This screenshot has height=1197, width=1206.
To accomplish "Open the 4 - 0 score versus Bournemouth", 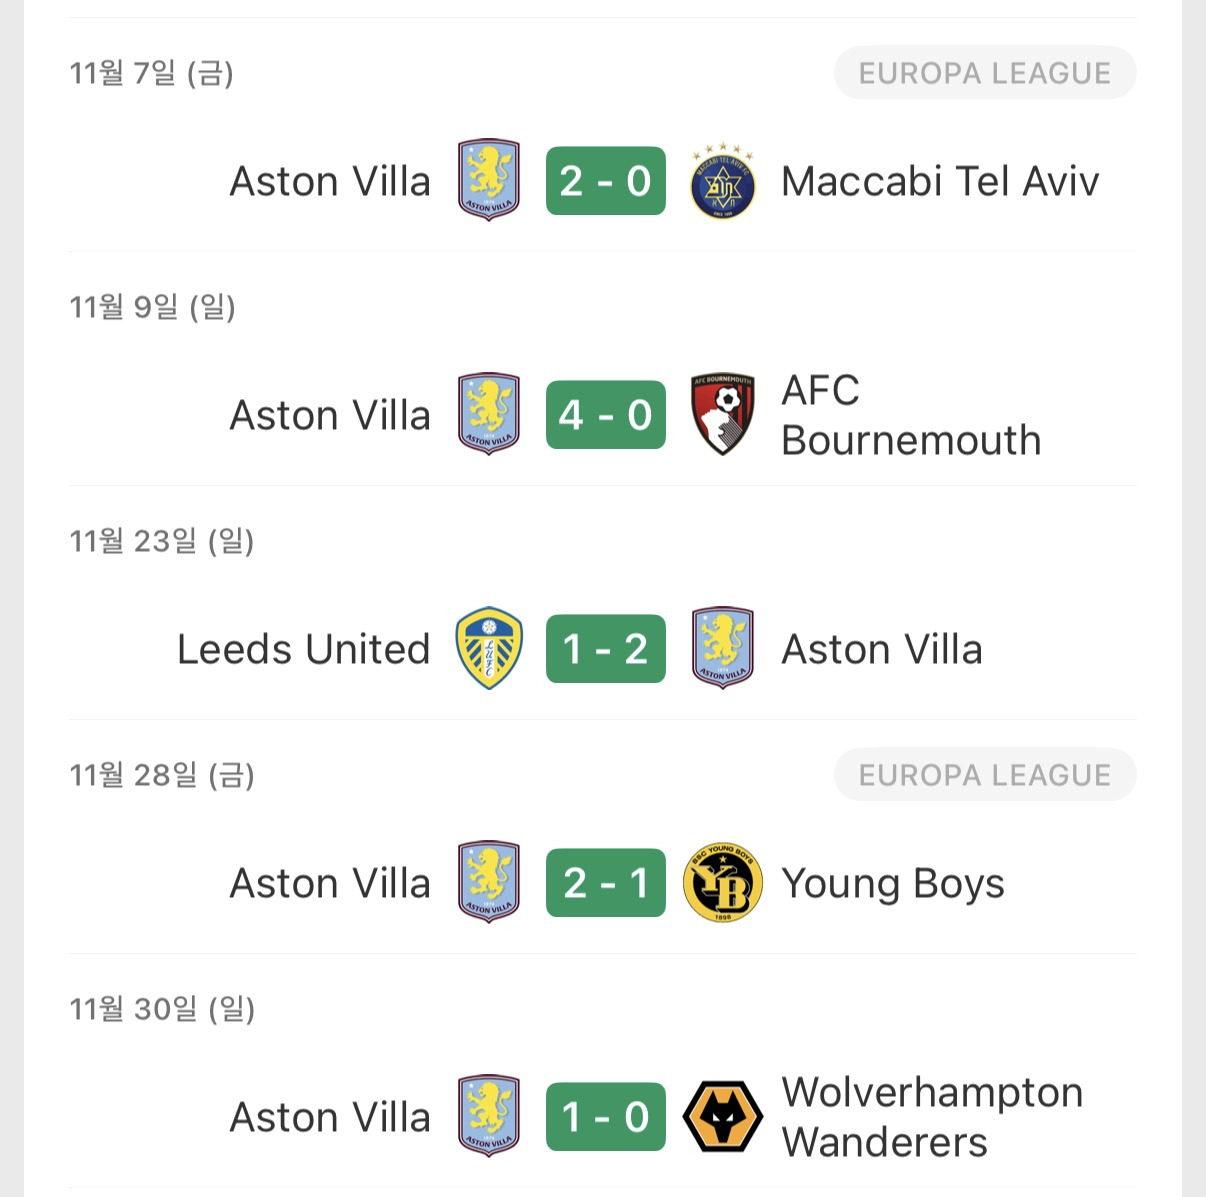I will click(x=605, y=414).
